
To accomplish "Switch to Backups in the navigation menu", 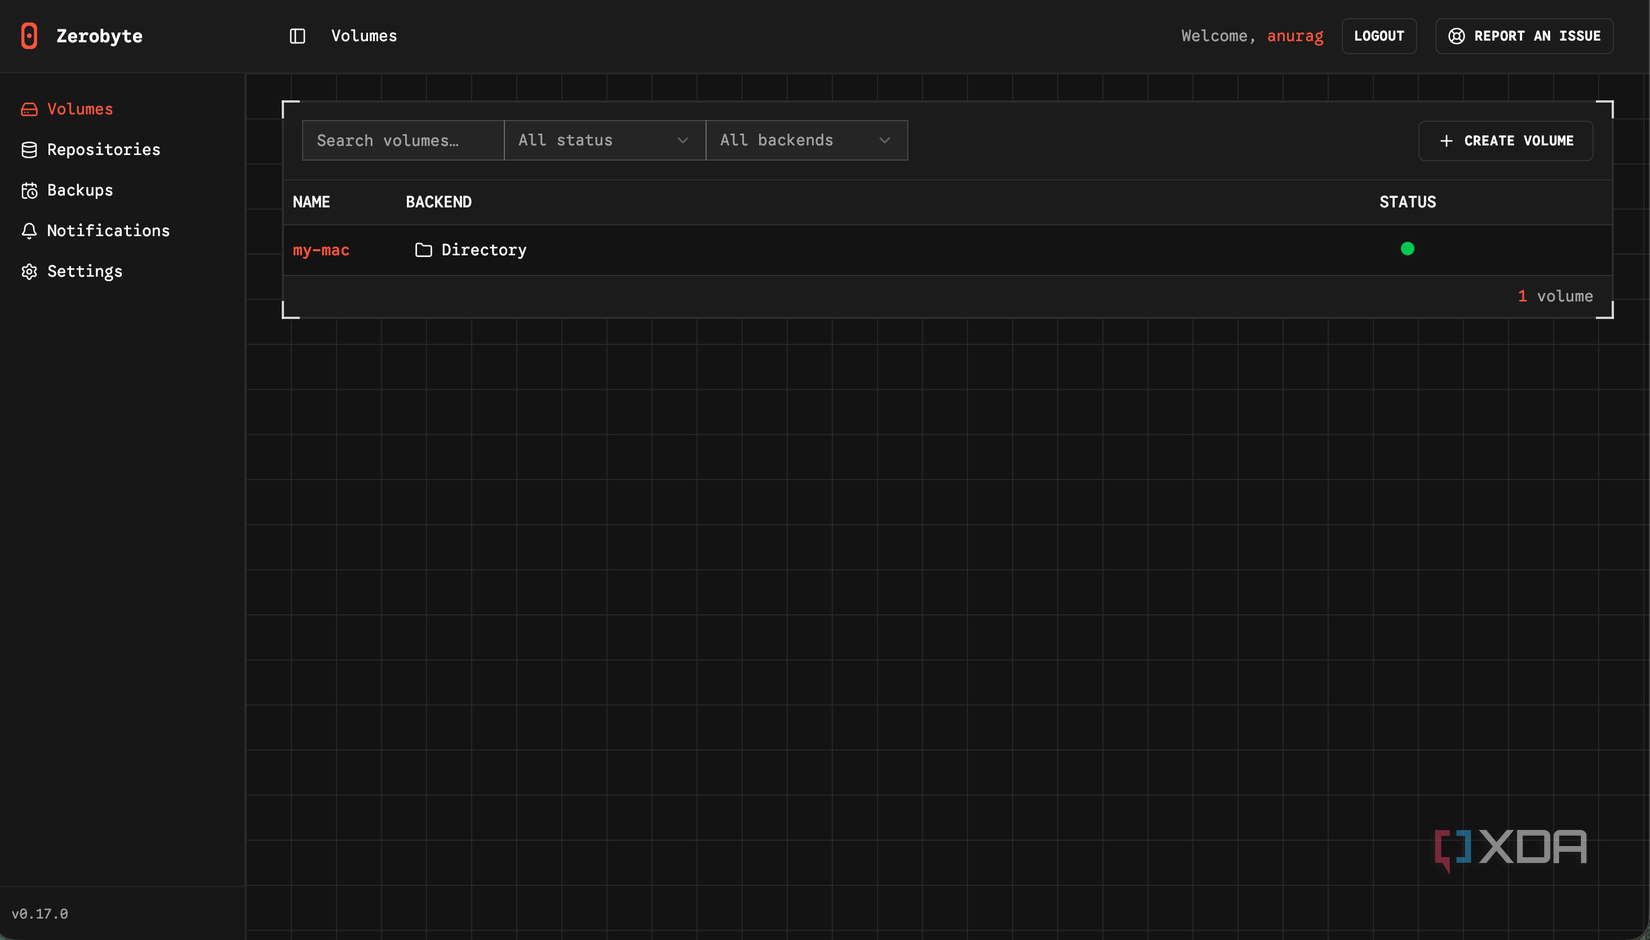I will coord(80,190).
